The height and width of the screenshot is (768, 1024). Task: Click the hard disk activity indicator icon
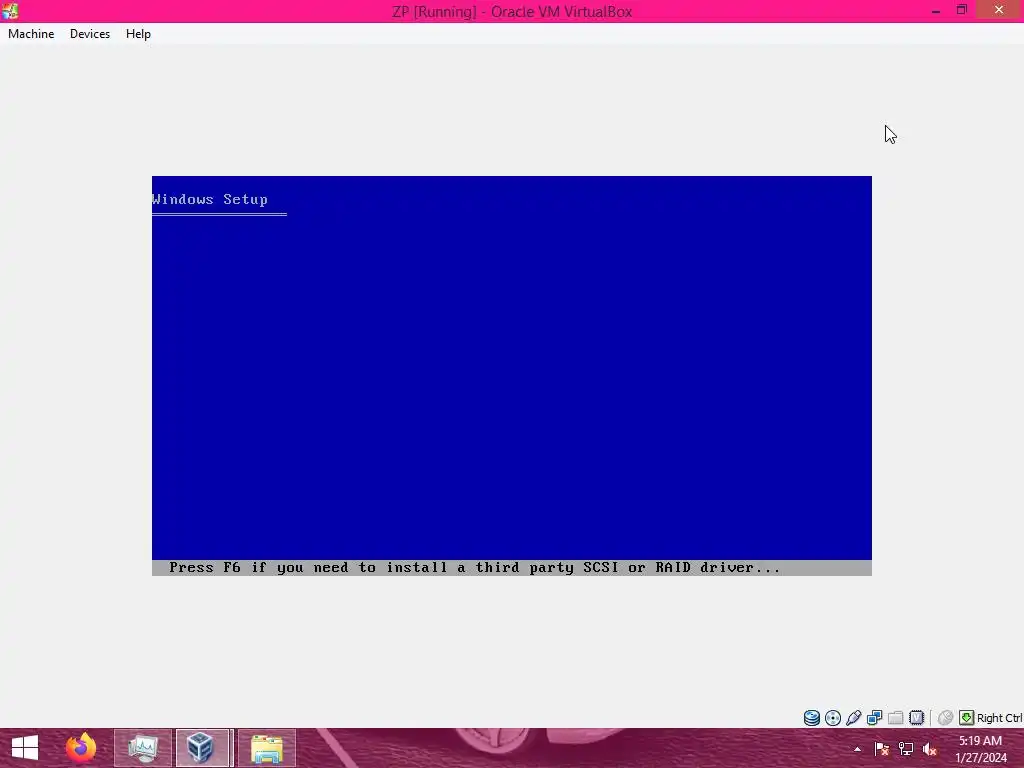[812, 718]
